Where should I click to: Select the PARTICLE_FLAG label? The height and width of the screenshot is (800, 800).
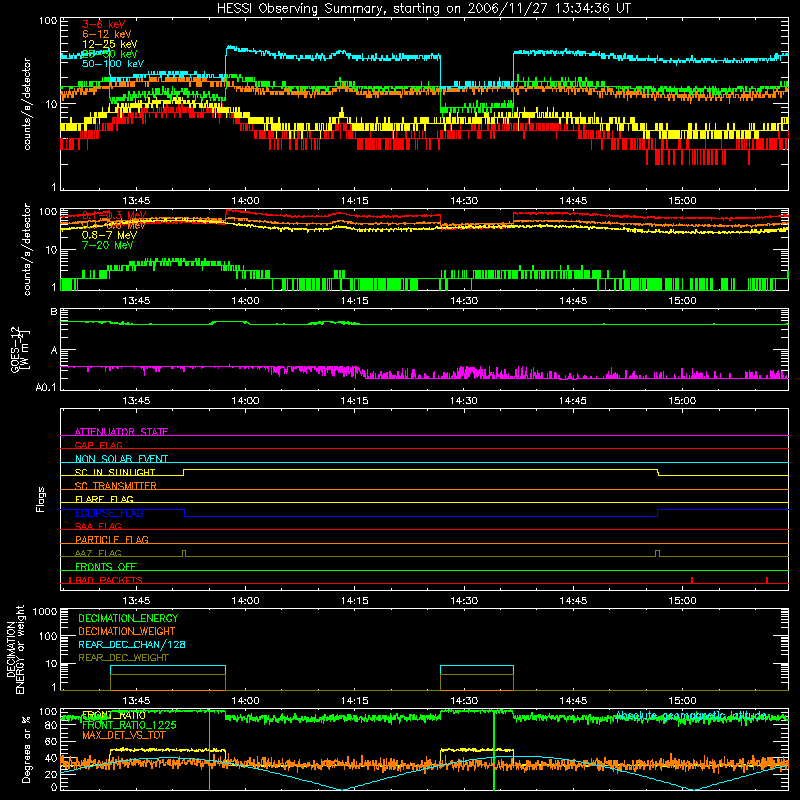pyautogui.click(x=112, y=539)
